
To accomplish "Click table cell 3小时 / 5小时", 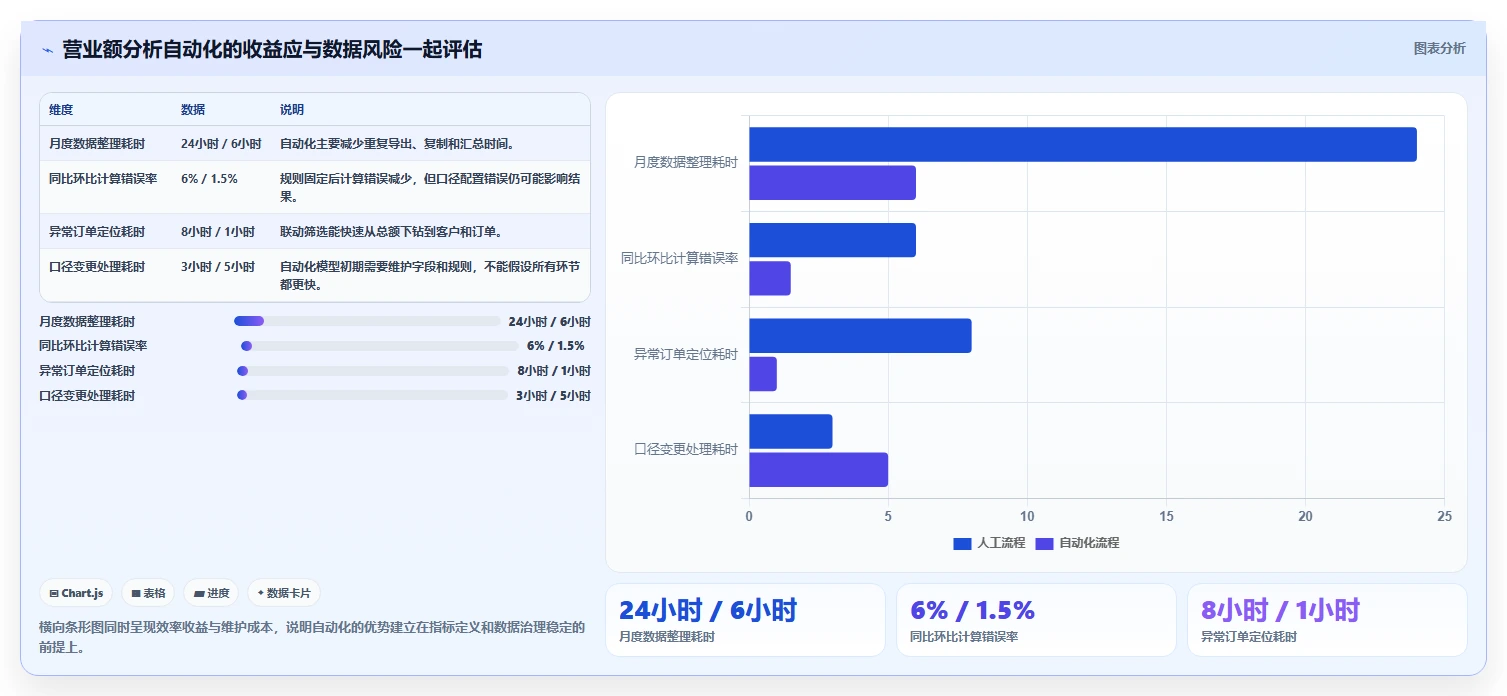I will click(x=218, y=267).
